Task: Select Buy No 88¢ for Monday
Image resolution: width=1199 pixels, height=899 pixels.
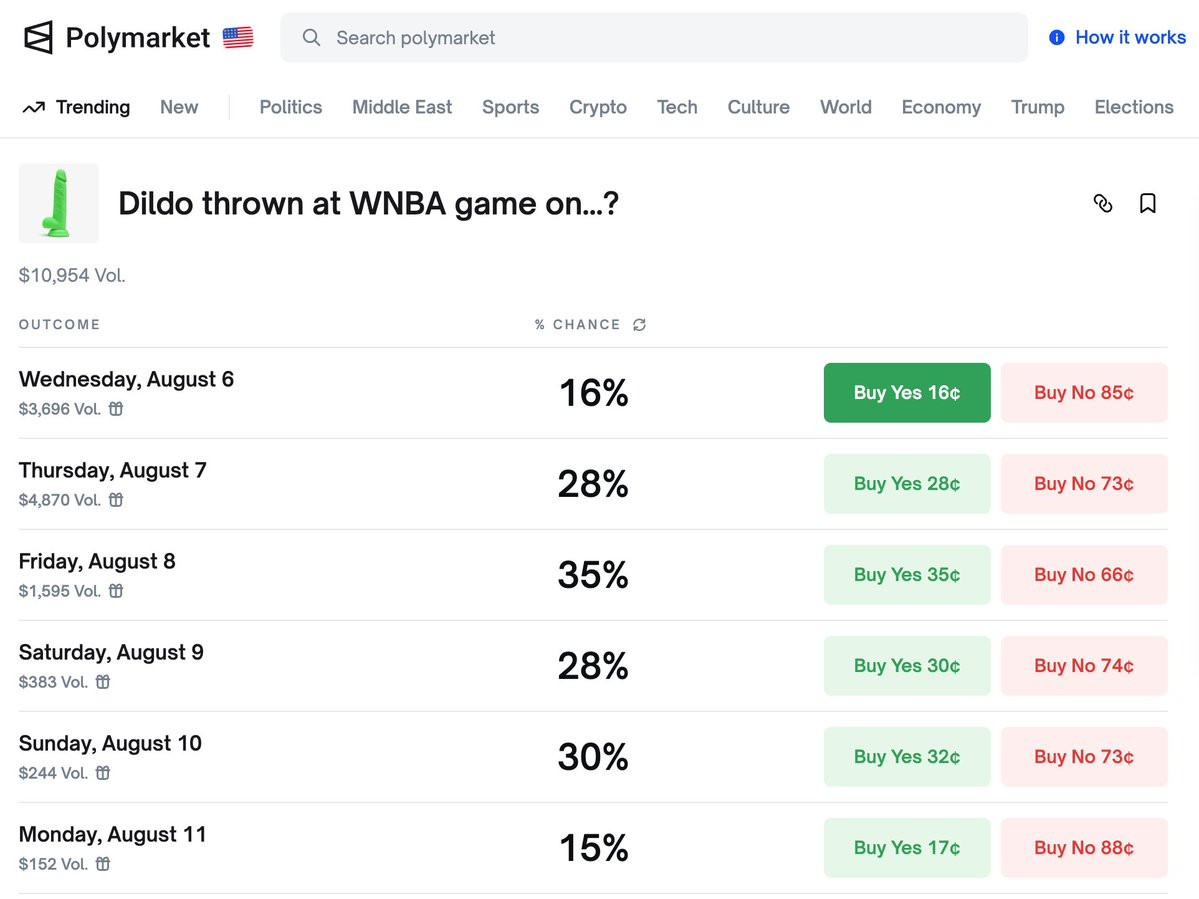Action: (x=1083, y=847)
